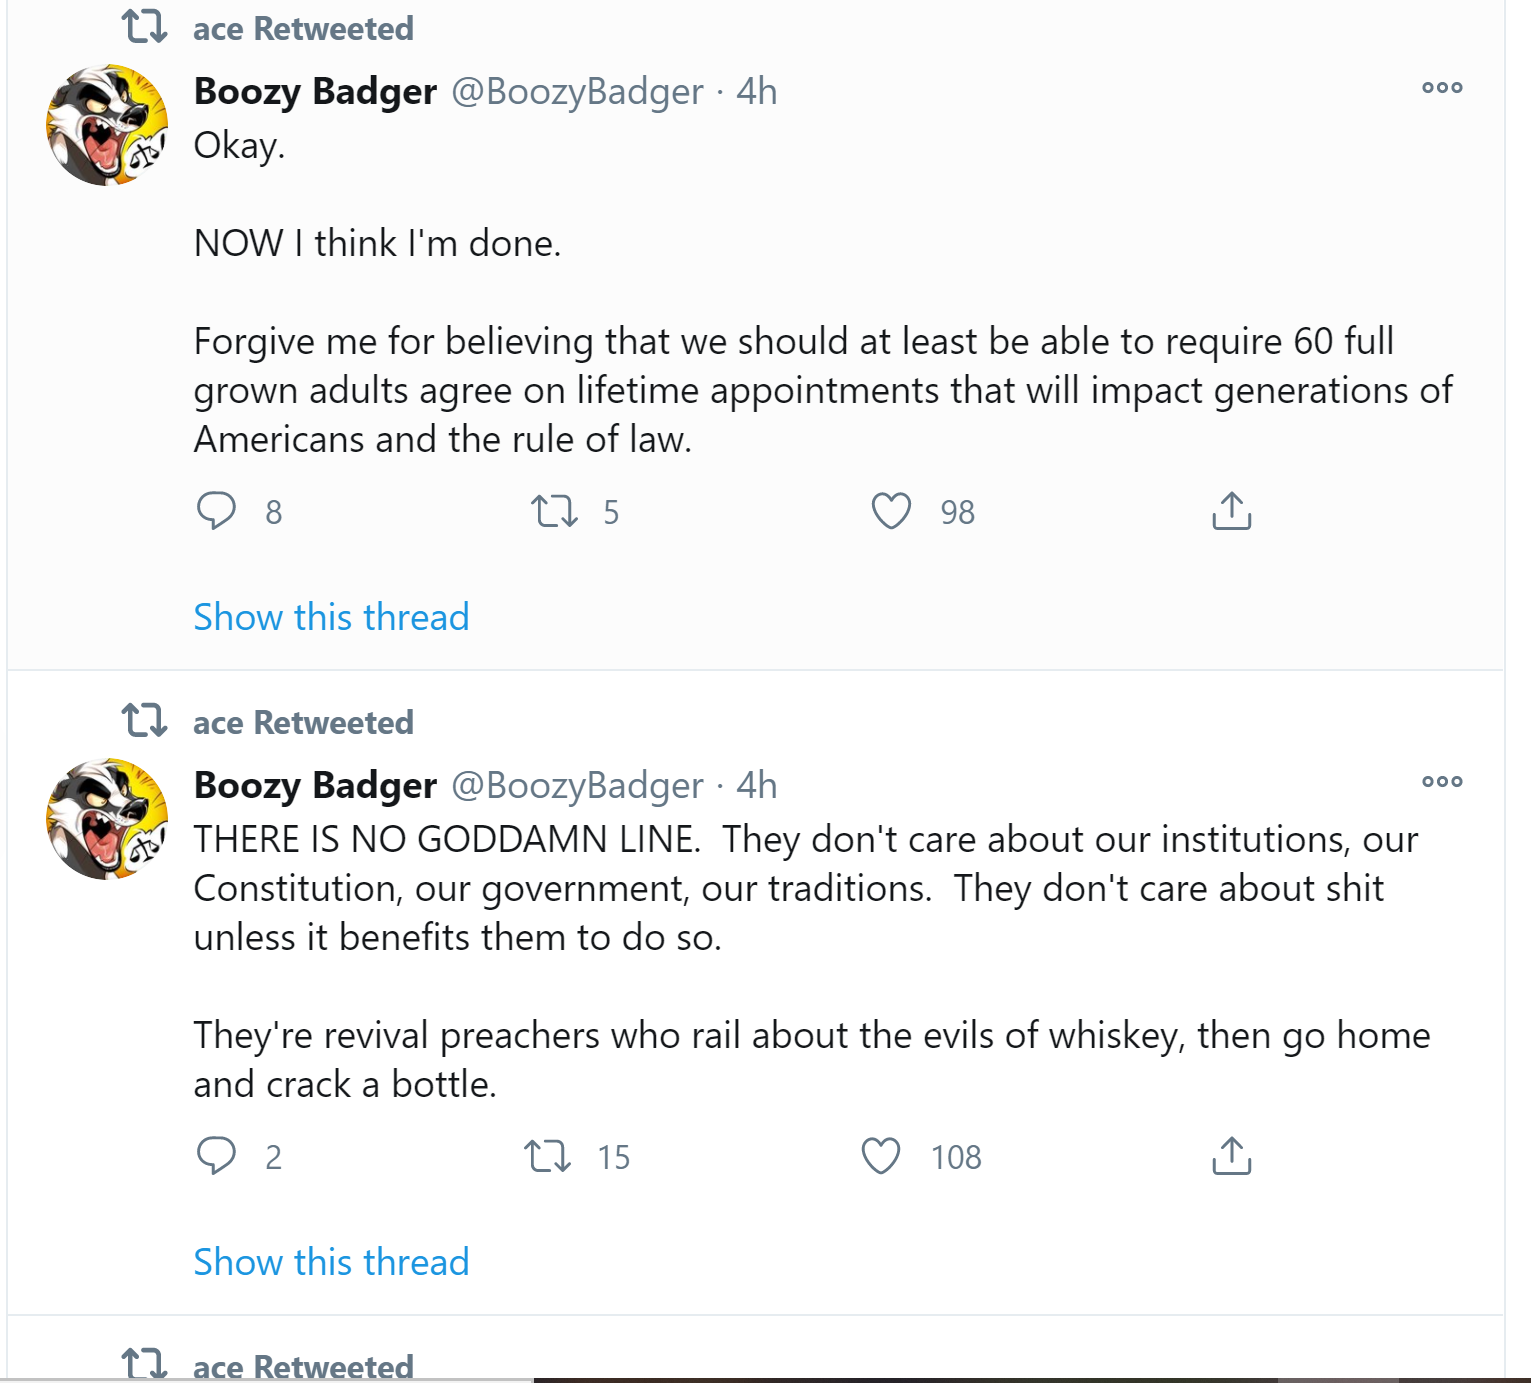Share the 'revival preachers' tweet

pos(1231,1155)
